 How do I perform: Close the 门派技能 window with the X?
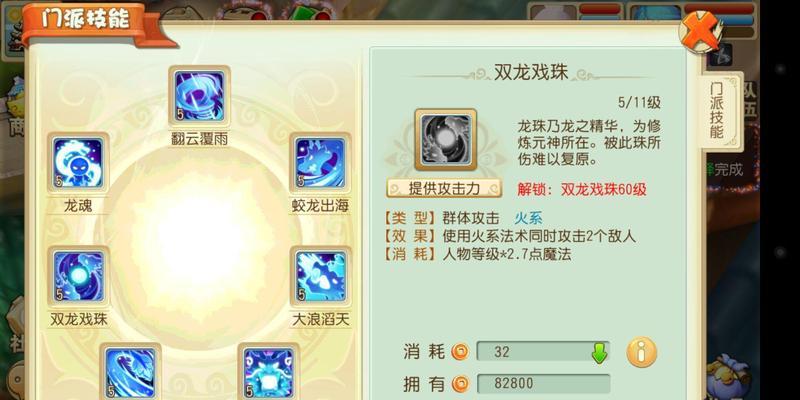(x=700, y=31)
